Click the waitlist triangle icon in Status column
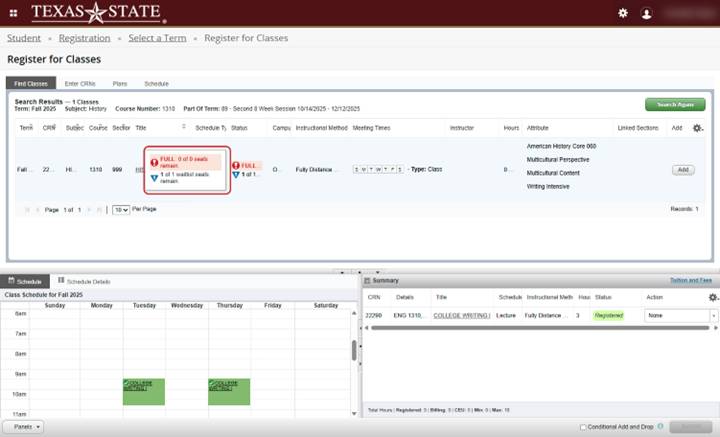The width and height of the screenshot is (720, 437). click(236, 175)
